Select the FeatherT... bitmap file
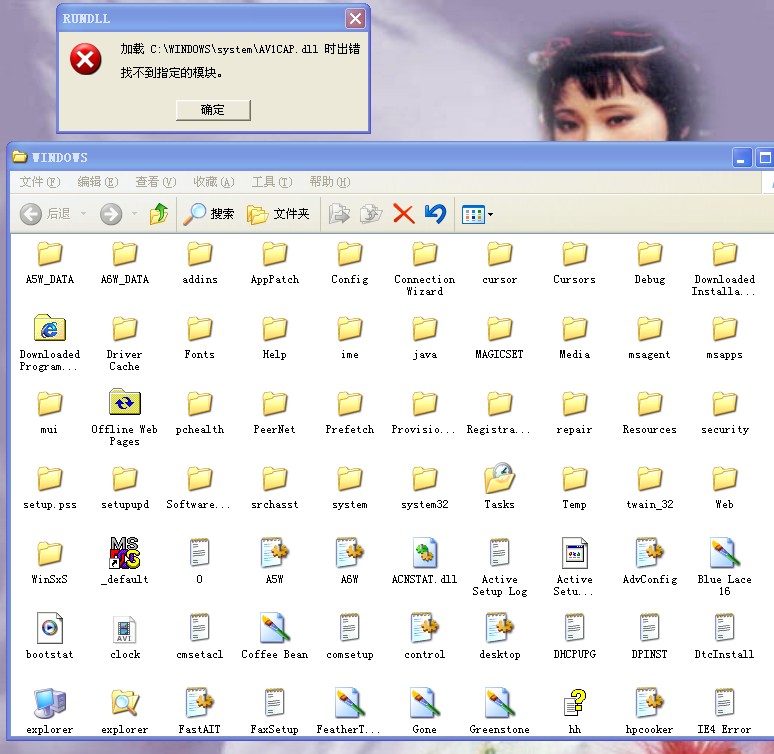The width and height of the screenshot is (774, 754). (349, 711)
